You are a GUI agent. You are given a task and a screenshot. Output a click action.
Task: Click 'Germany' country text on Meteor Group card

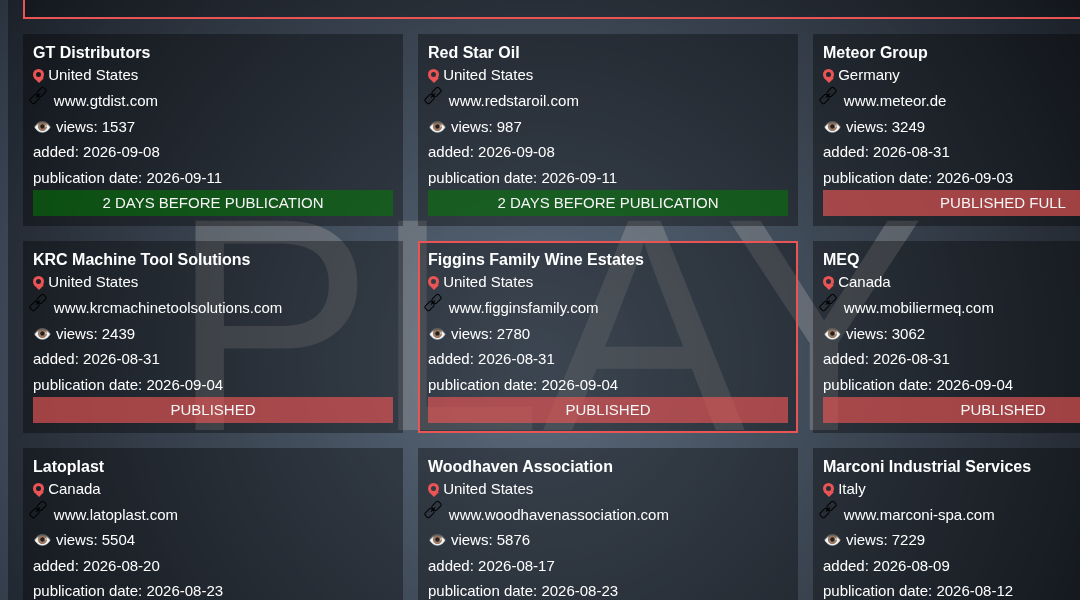coord(869,75)
